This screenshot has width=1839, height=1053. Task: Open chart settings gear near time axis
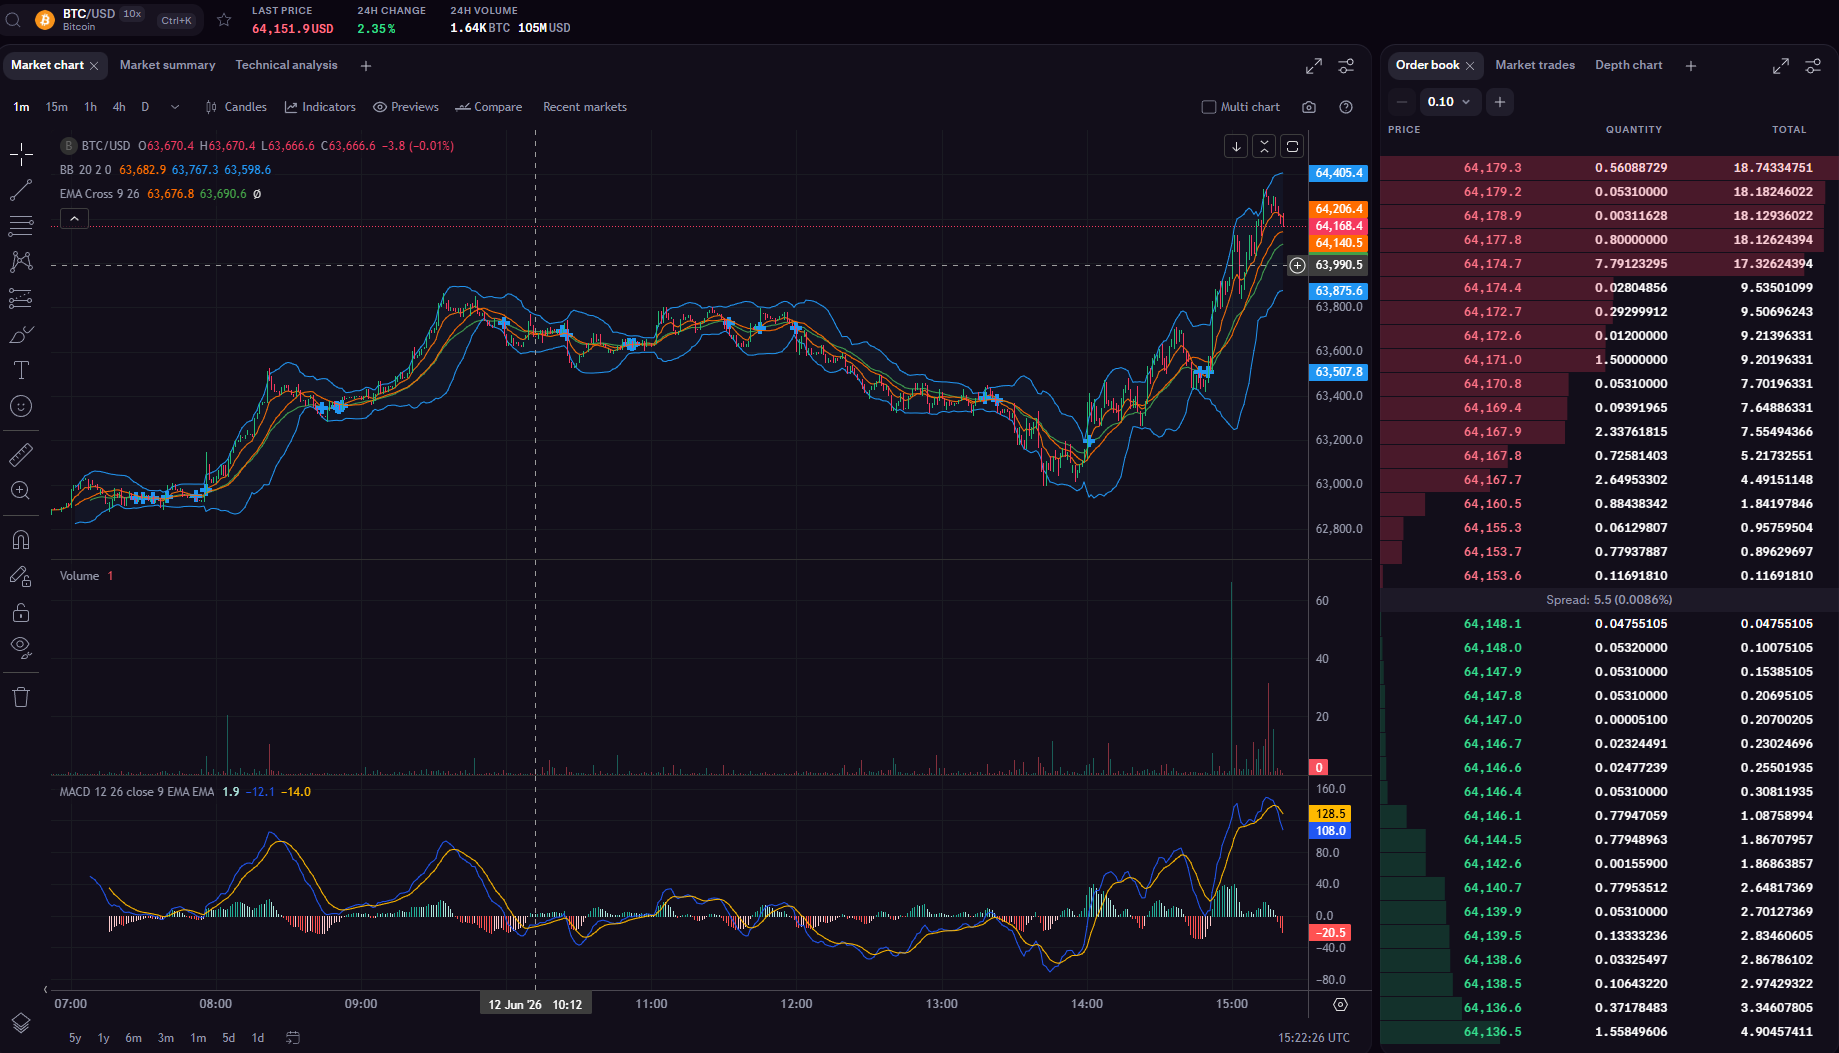coord(1341,1004)
